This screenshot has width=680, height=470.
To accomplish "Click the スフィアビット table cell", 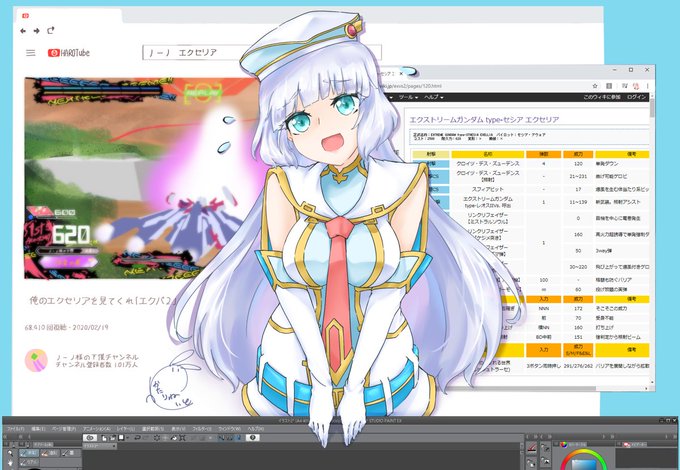I will [488, 189].
